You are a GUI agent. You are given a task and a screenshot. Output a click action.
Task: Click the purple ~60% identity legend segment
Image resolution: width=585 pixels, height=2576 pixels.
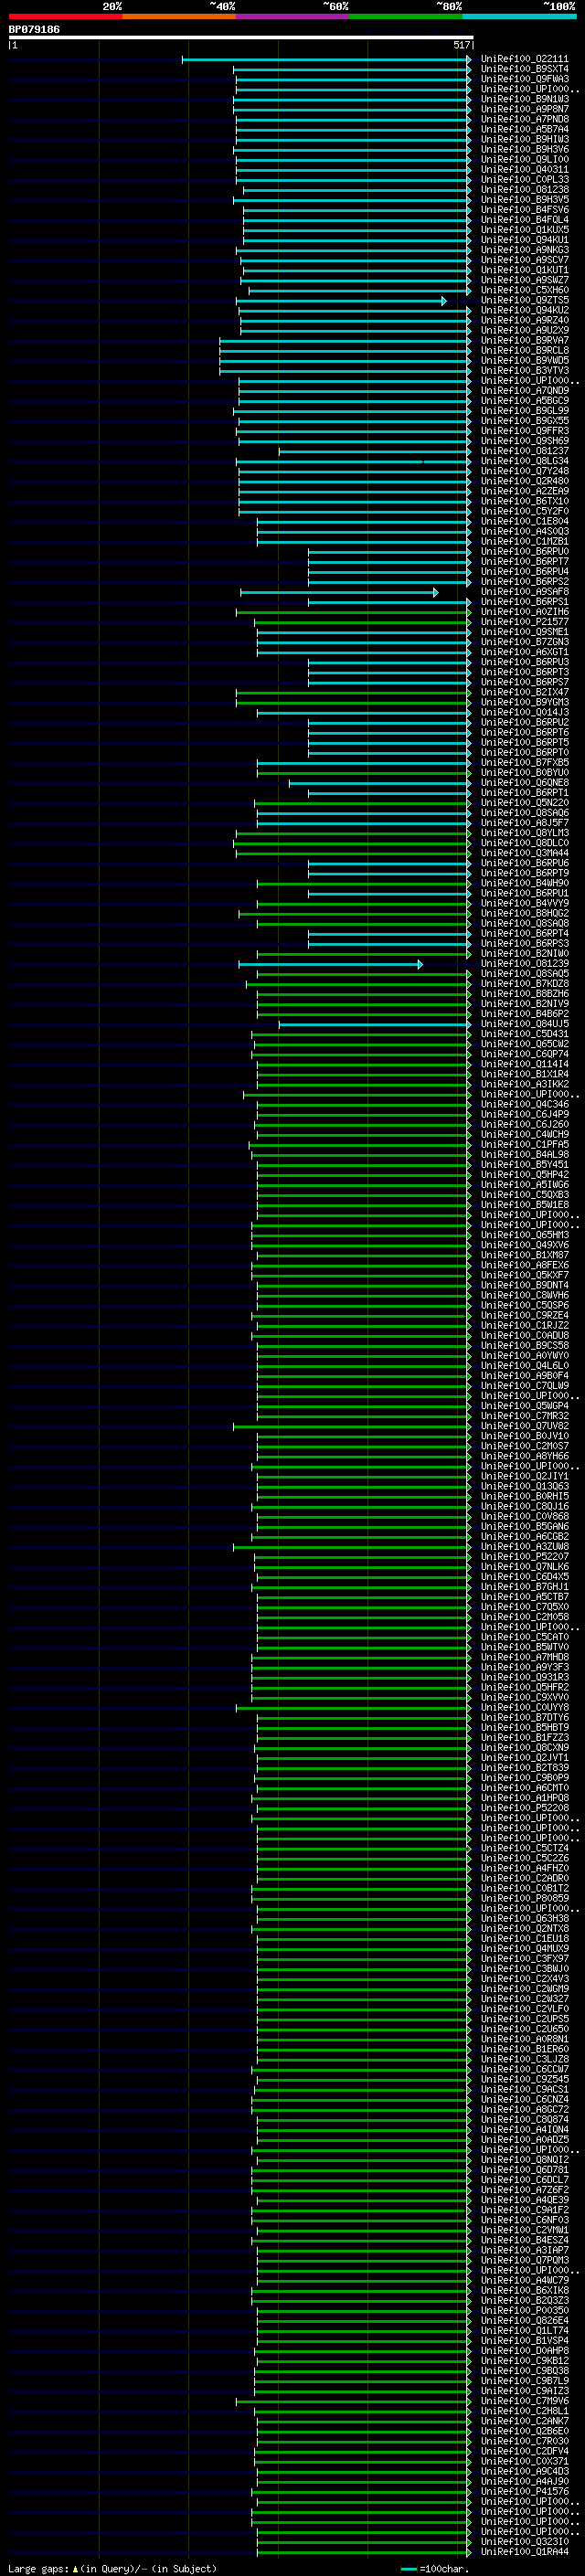pos(292,16)
